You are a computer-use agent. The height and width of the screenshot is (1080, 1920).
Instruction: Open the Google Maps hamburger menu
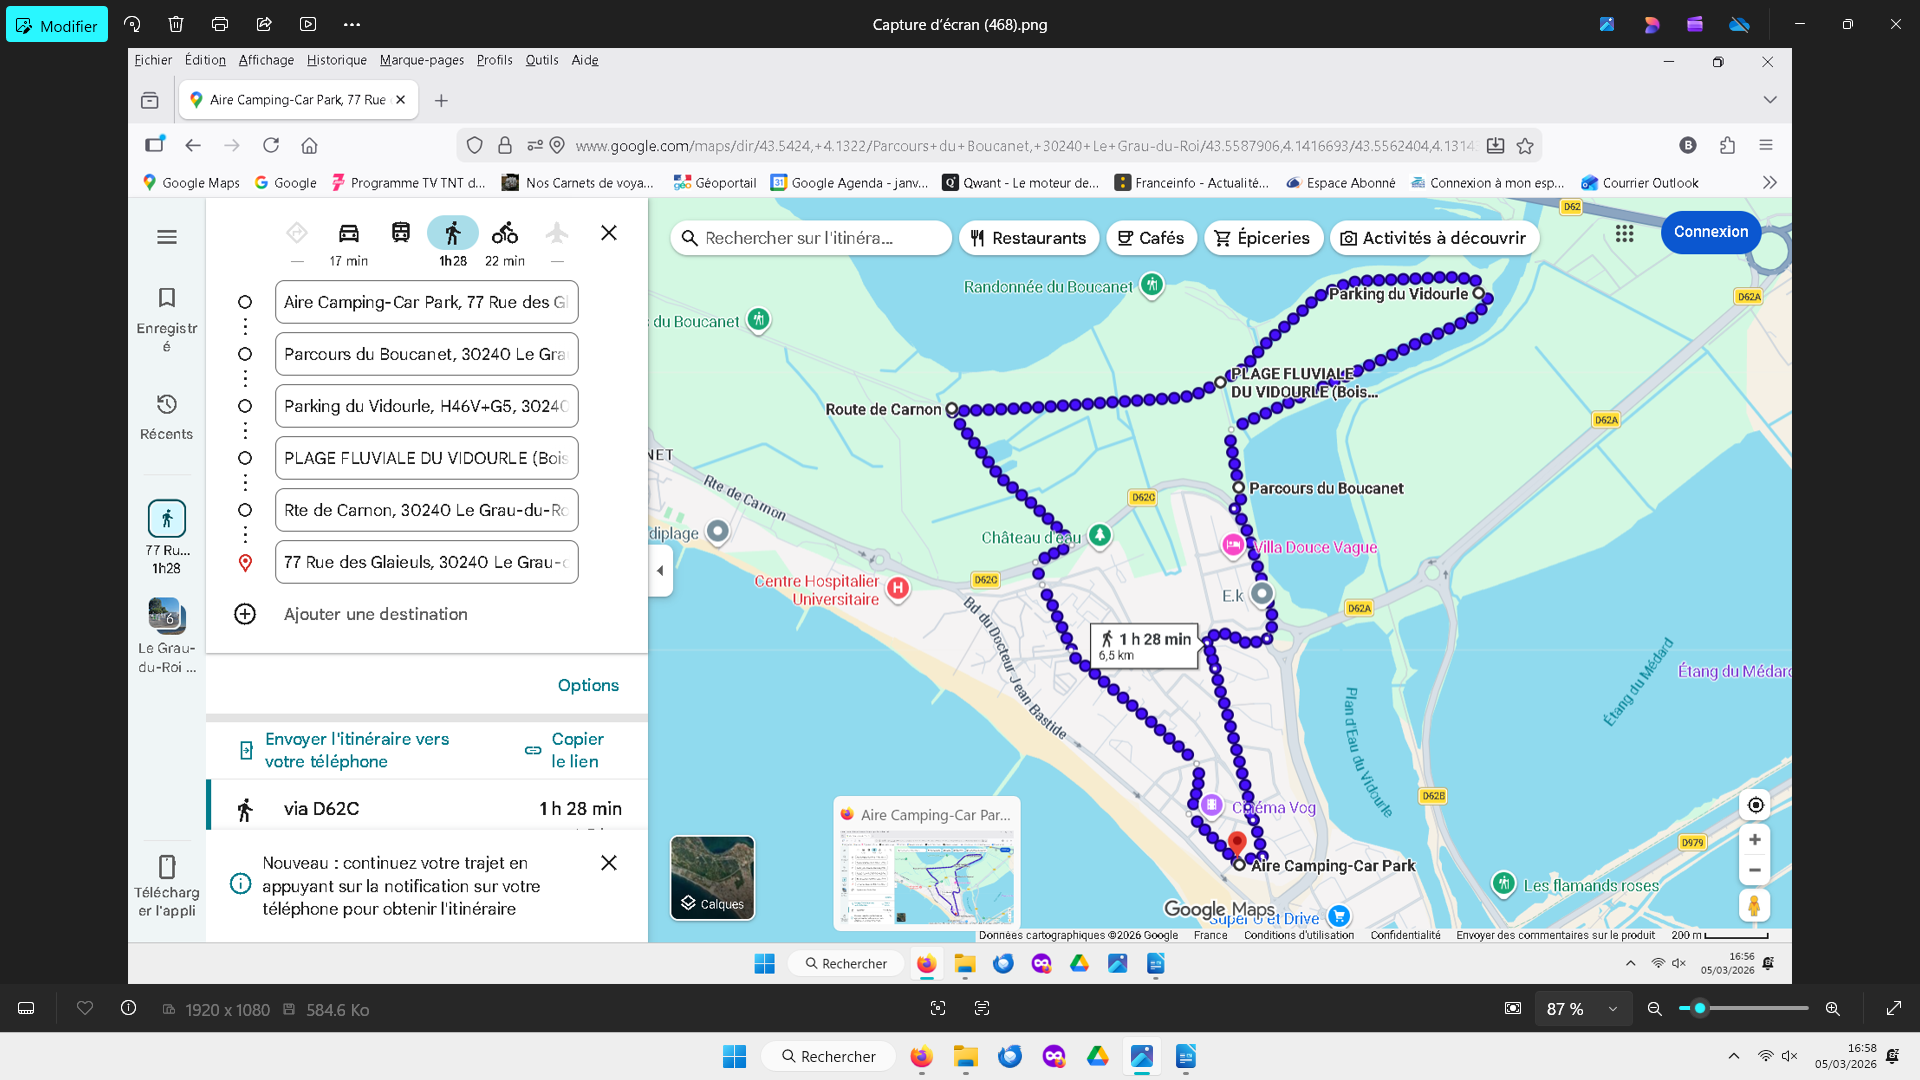click(167, 237)
